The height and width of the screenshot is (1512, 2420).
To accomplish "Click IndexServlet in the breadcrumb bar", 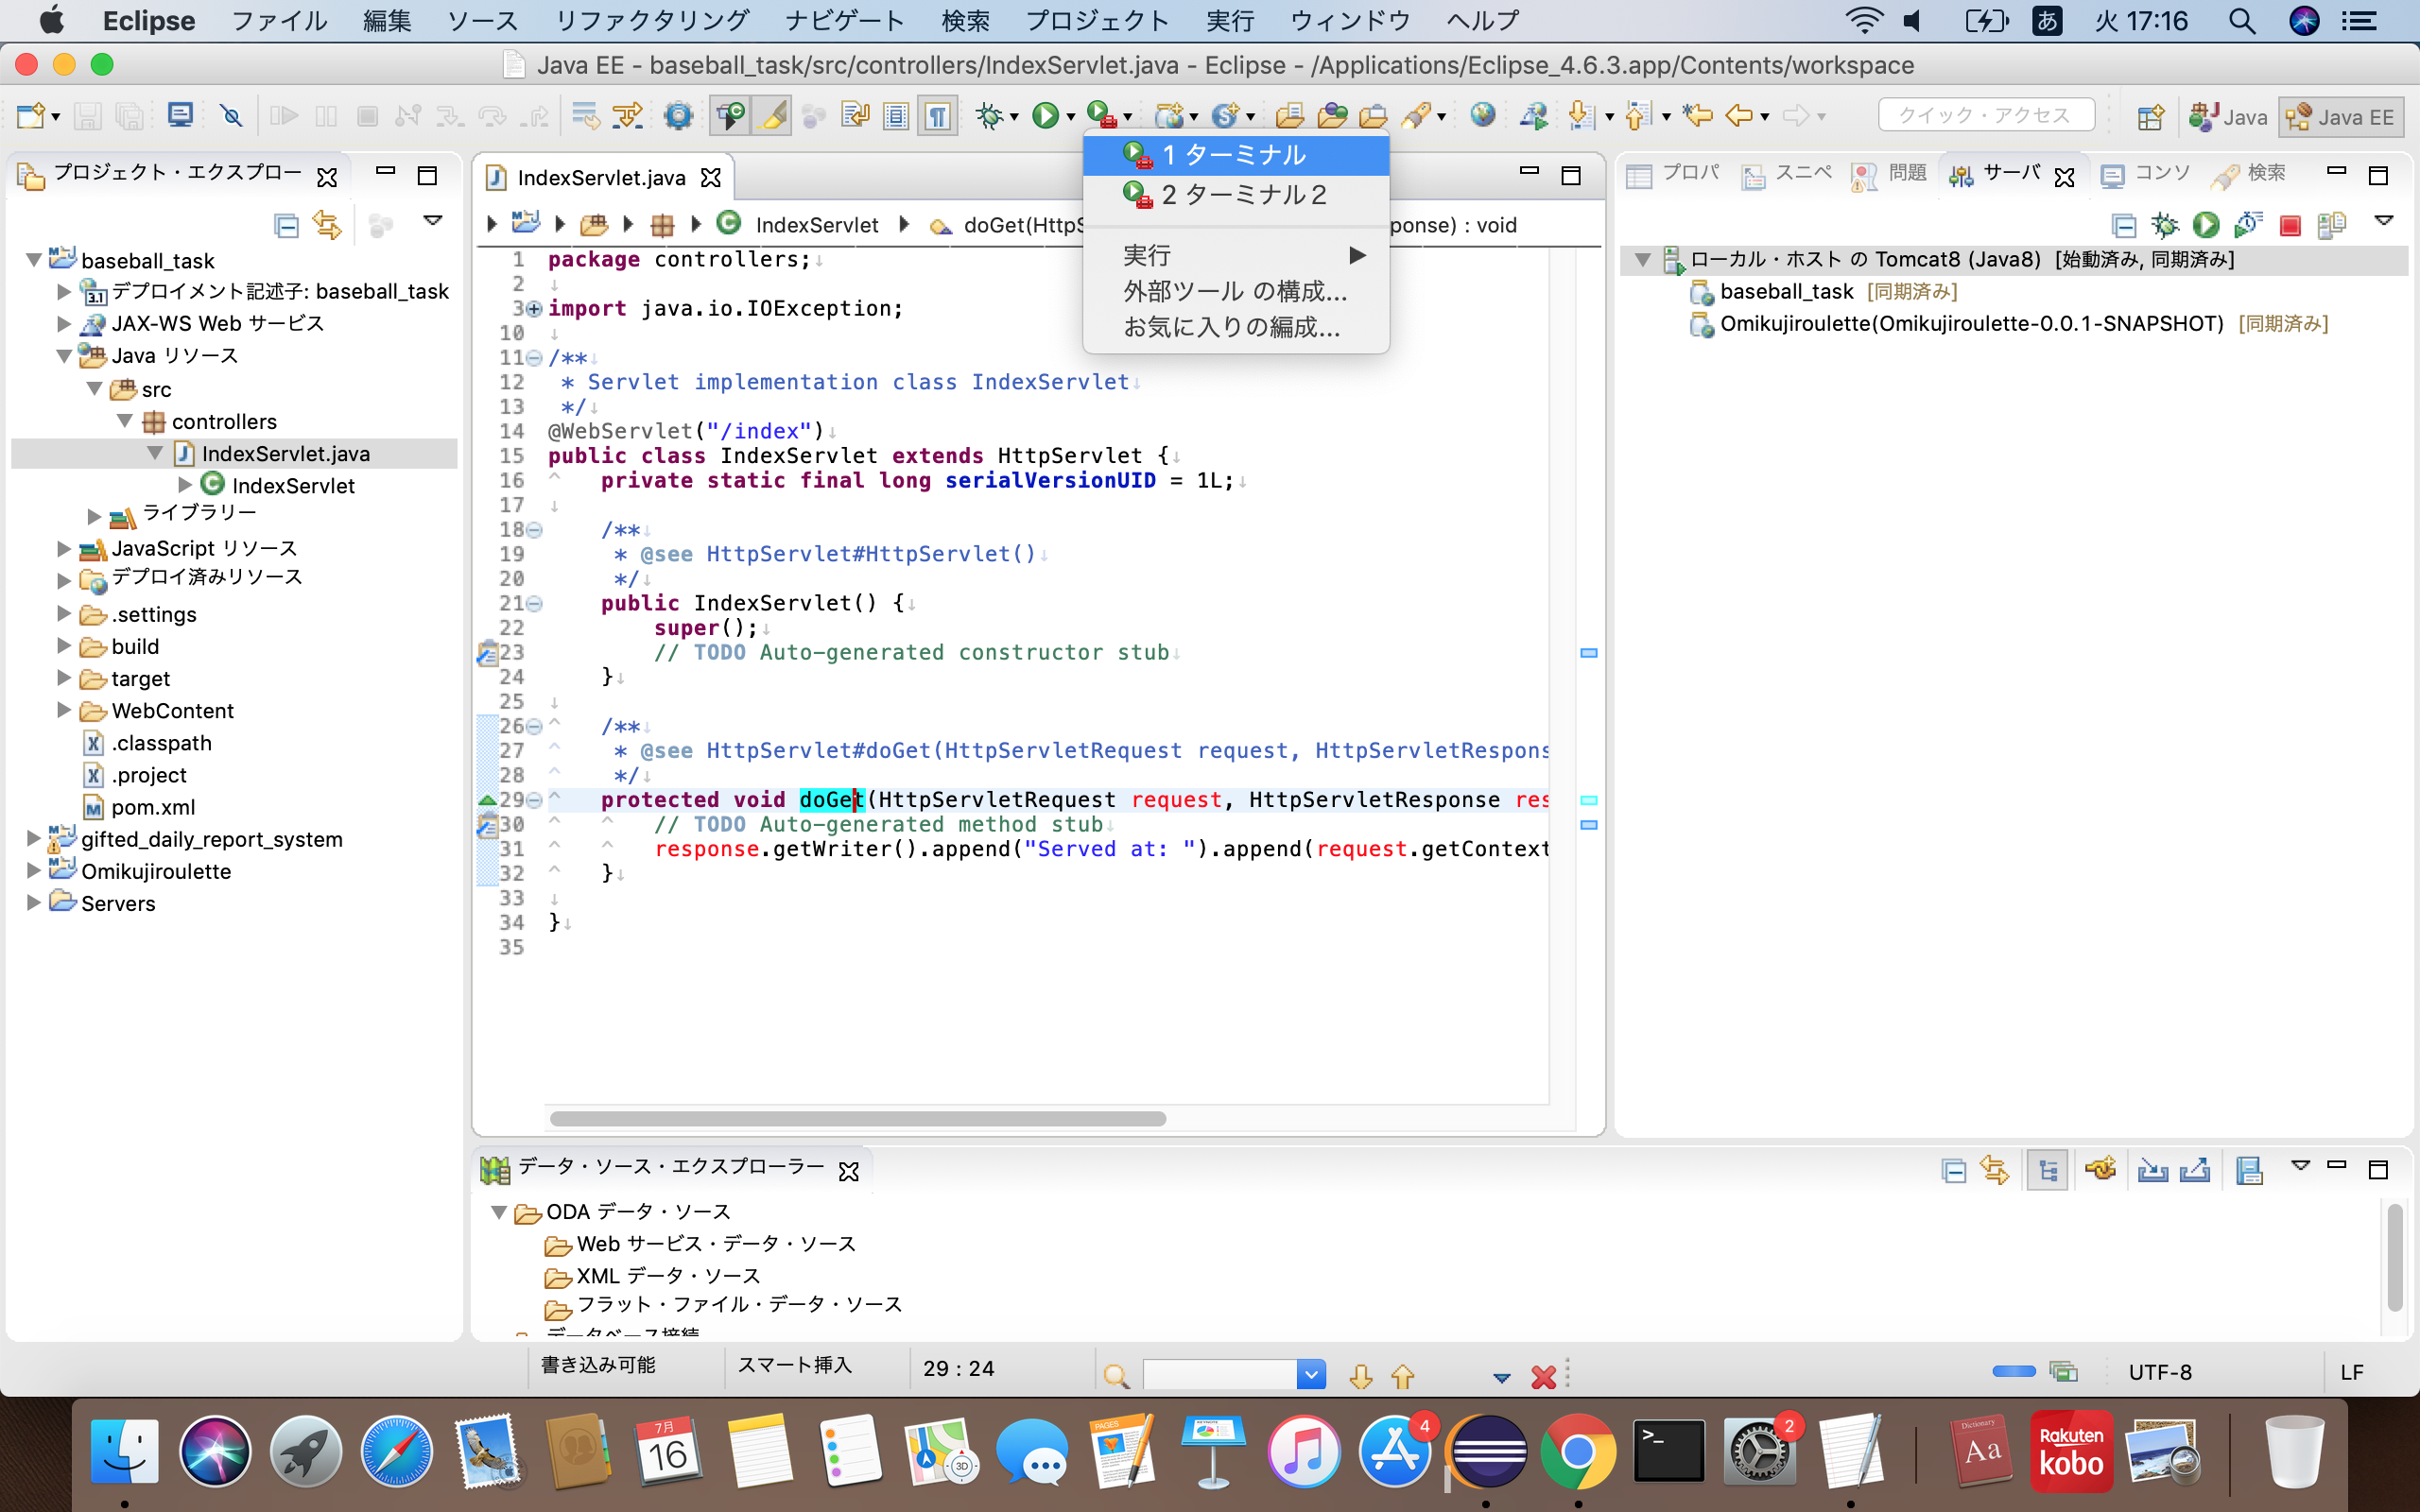I will (816, 225).
